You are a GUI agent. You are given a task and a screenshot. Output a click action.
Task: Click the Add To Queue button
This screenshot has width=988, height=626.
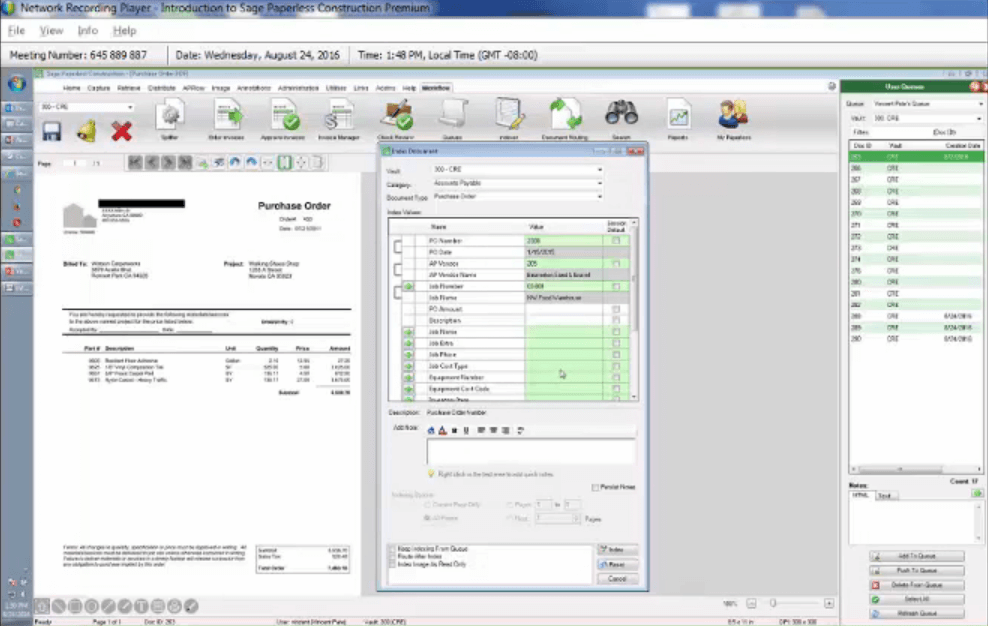point(916,556)
